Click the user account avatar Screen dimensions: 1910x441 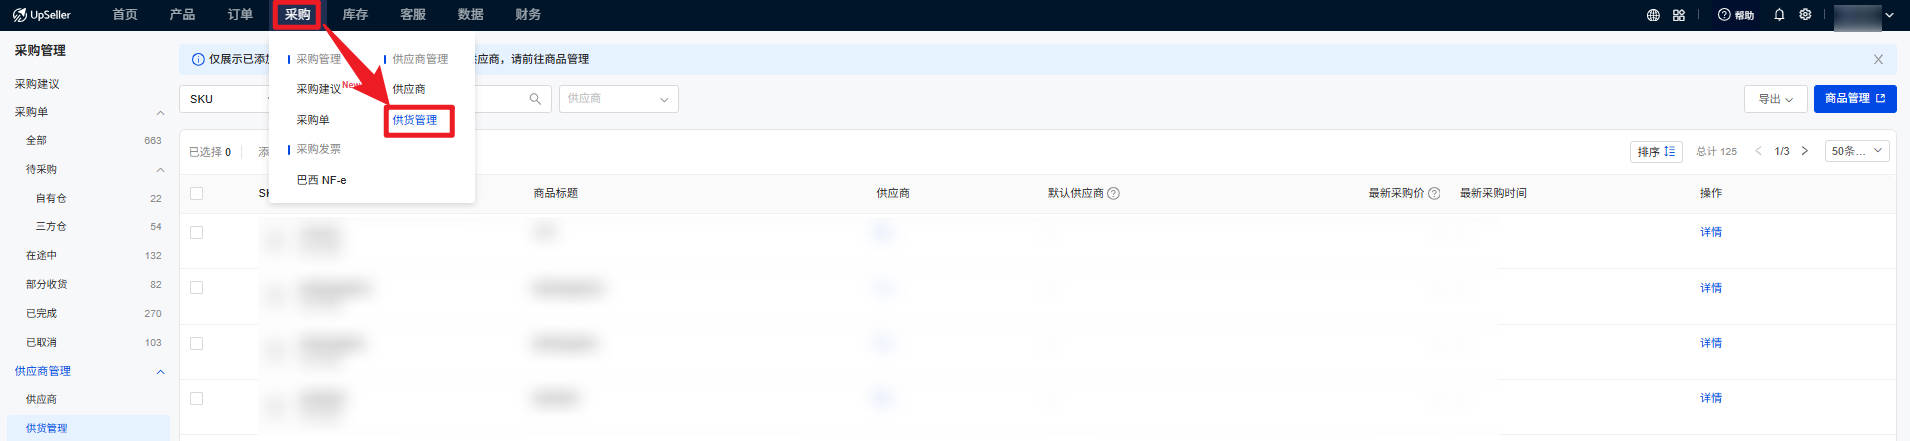(x=1857, y=16)
